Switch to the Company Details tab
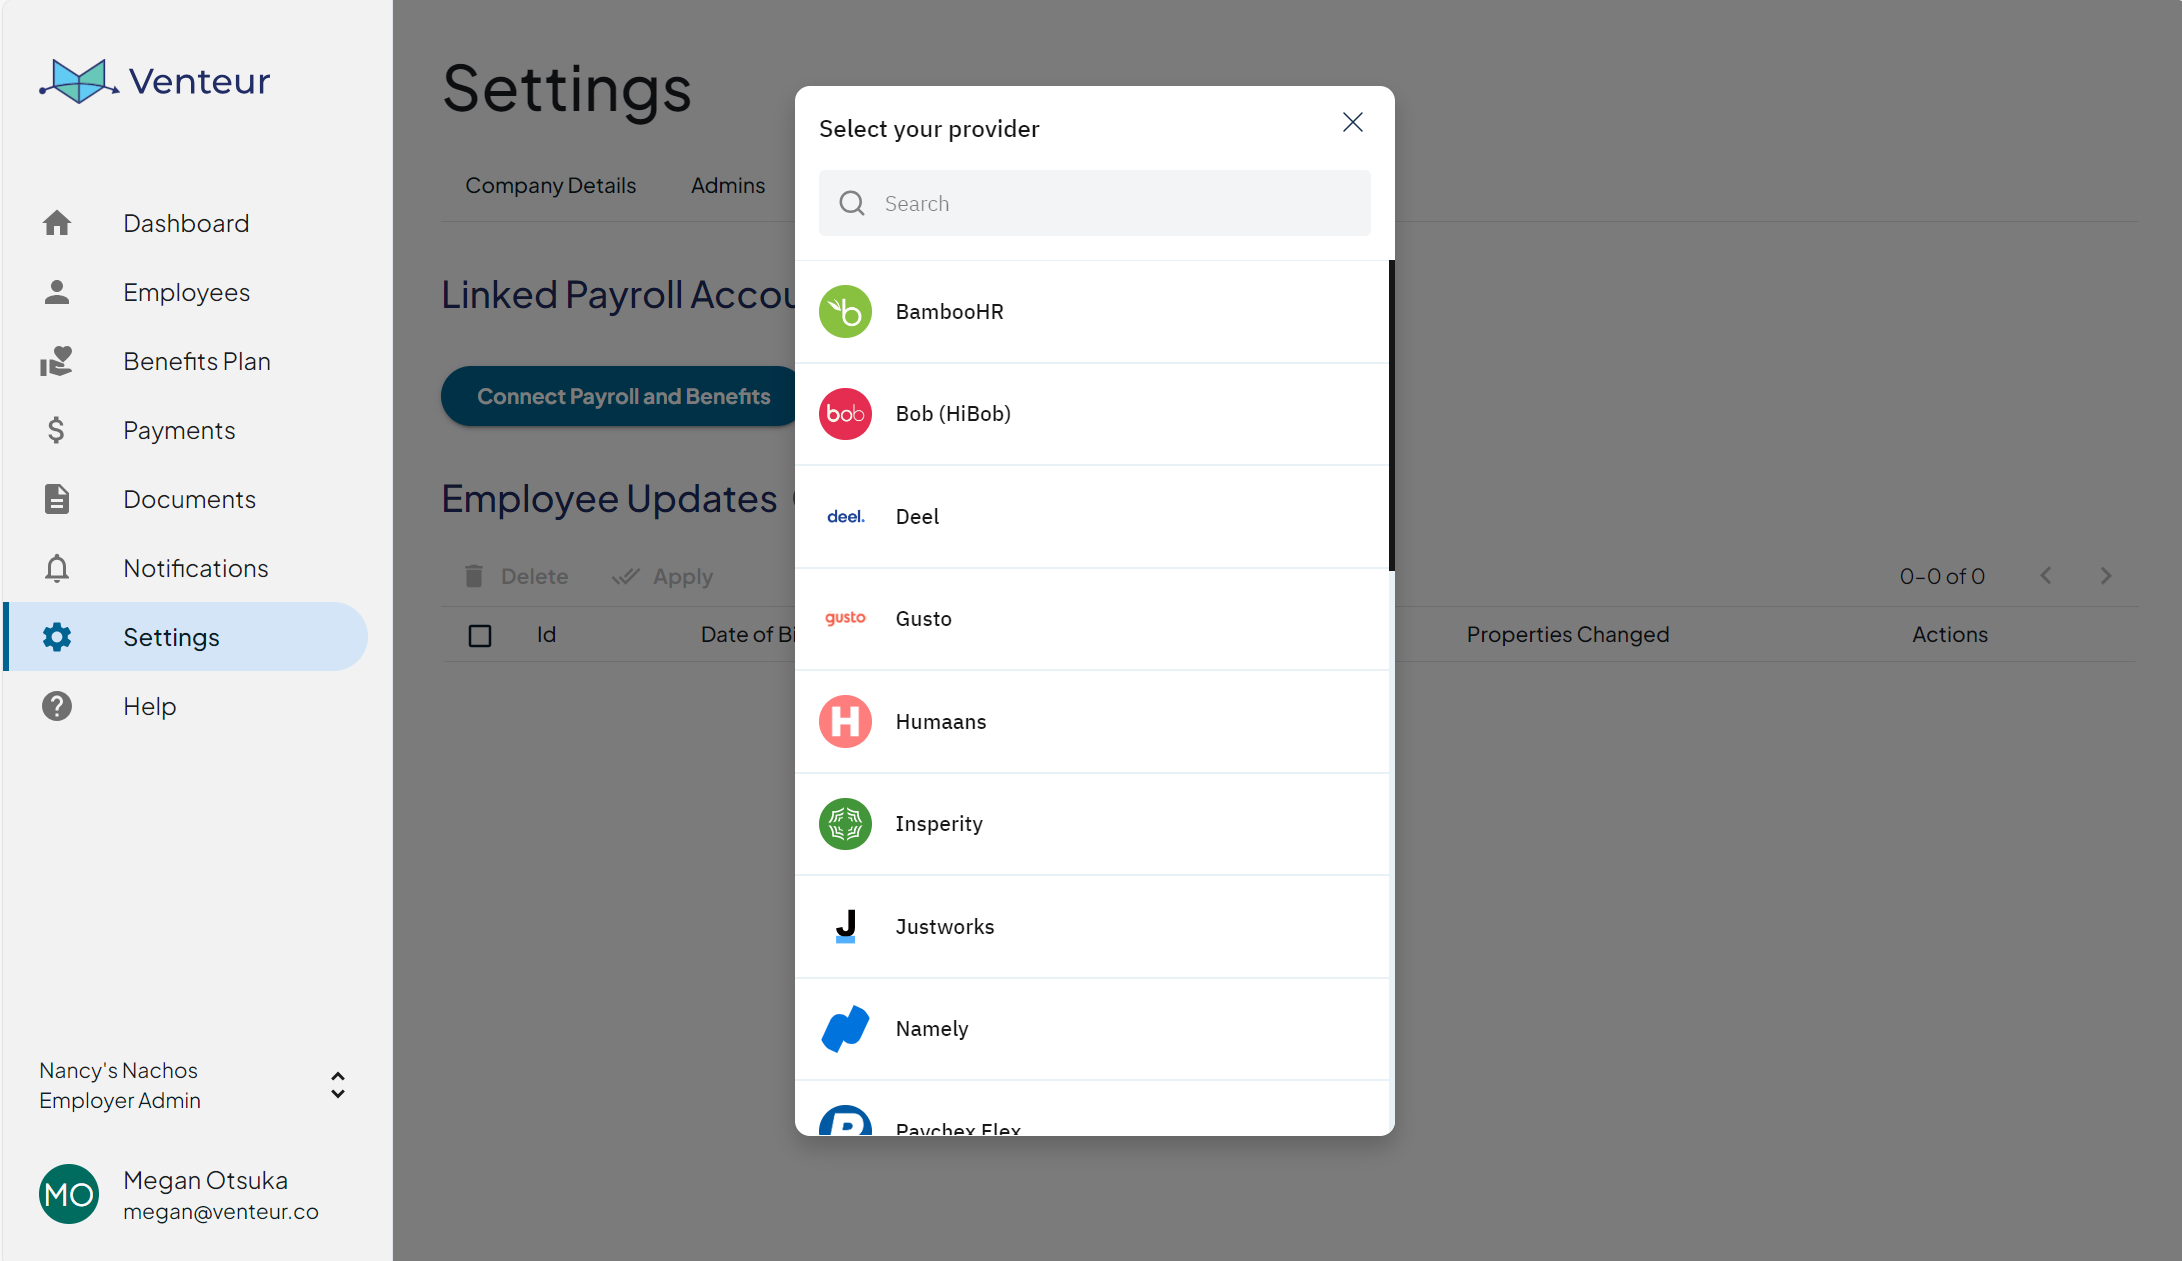This screenshot has height=1261, width=2182. tap(550, 186)
